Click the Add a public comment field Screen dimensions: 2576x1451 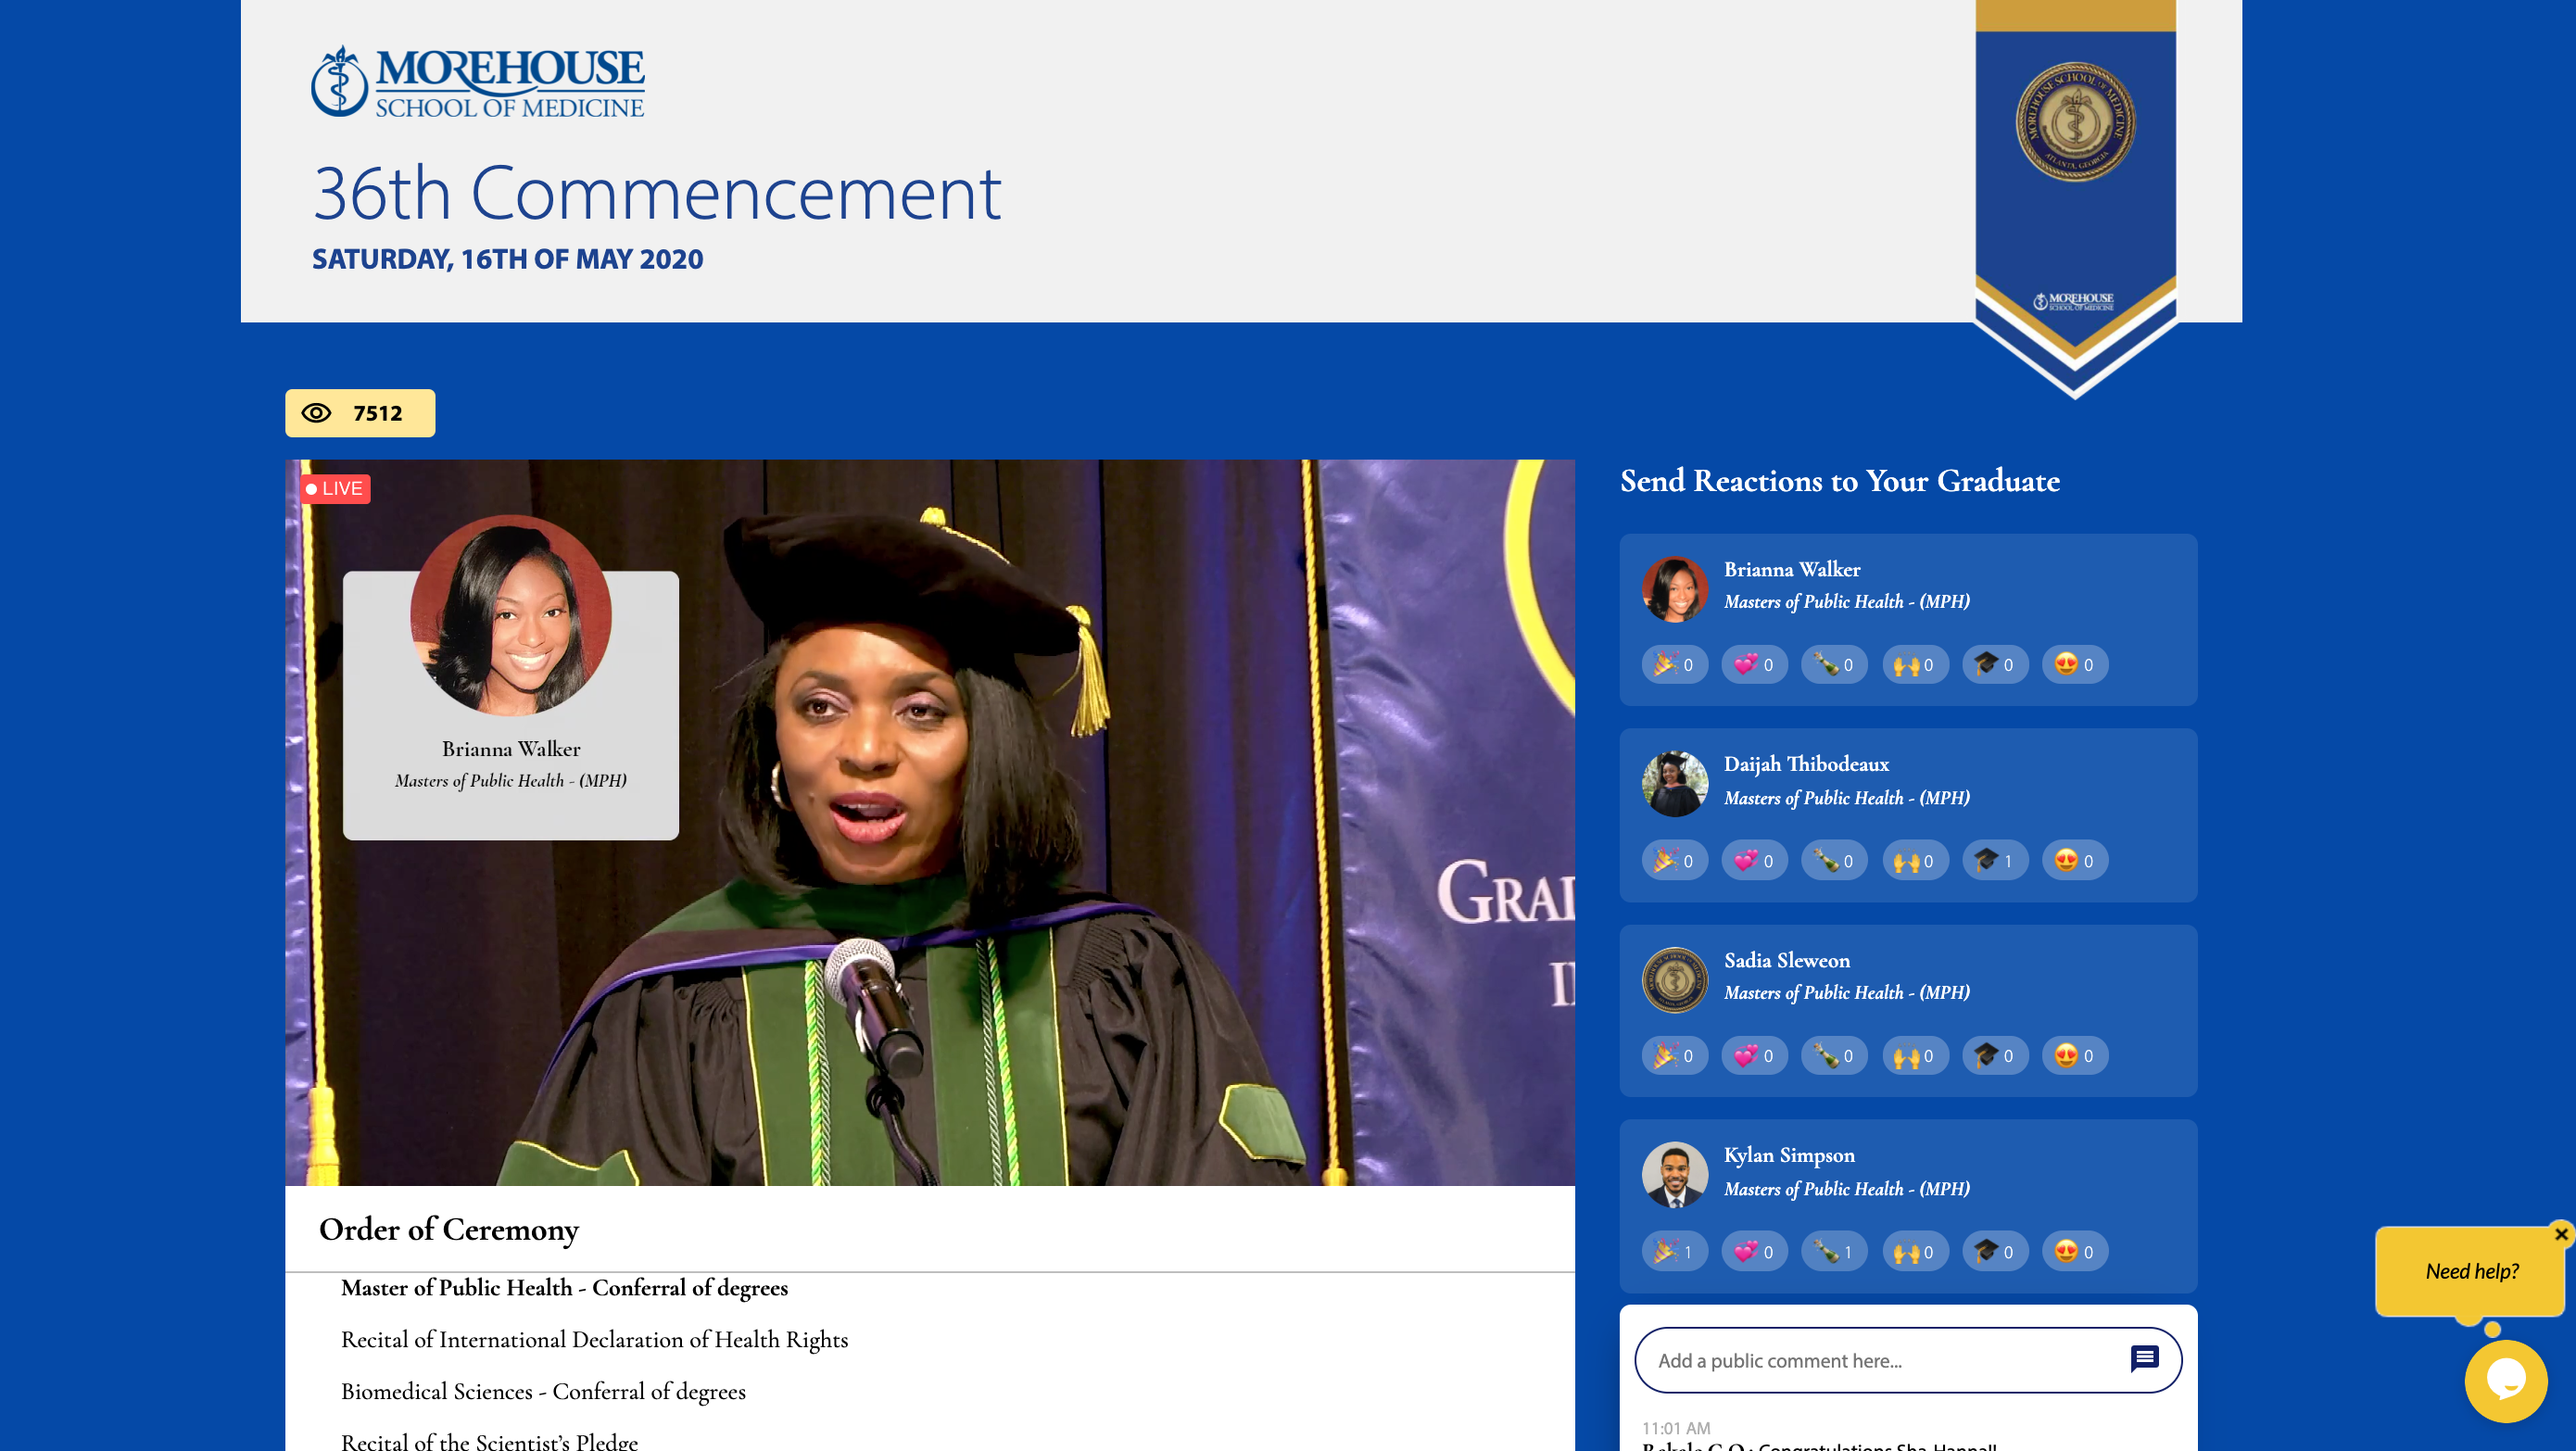(1880, 1361)
